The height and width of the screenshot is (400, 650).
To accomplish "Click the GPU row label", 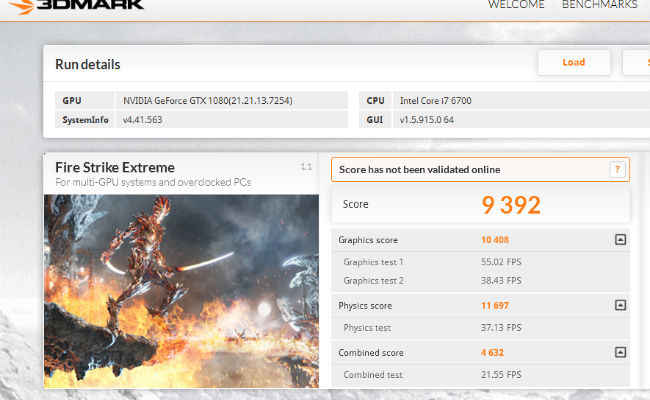I will coord(72,101).
